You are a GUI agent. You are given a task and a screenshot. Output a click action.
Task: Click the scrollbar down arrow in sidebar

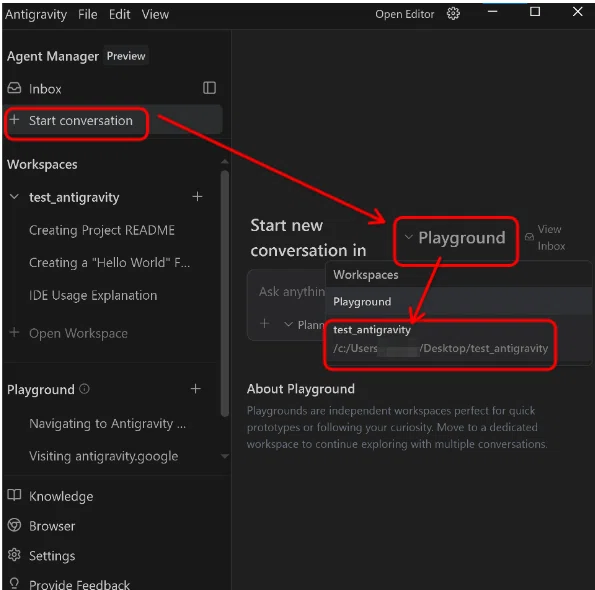tap(225, 456)
